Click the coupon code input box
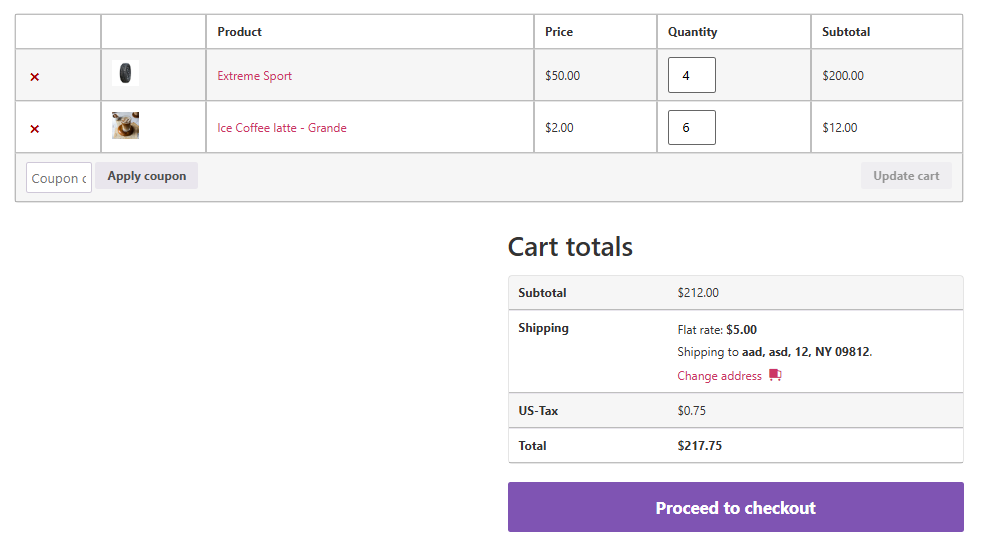 (59, 178)
